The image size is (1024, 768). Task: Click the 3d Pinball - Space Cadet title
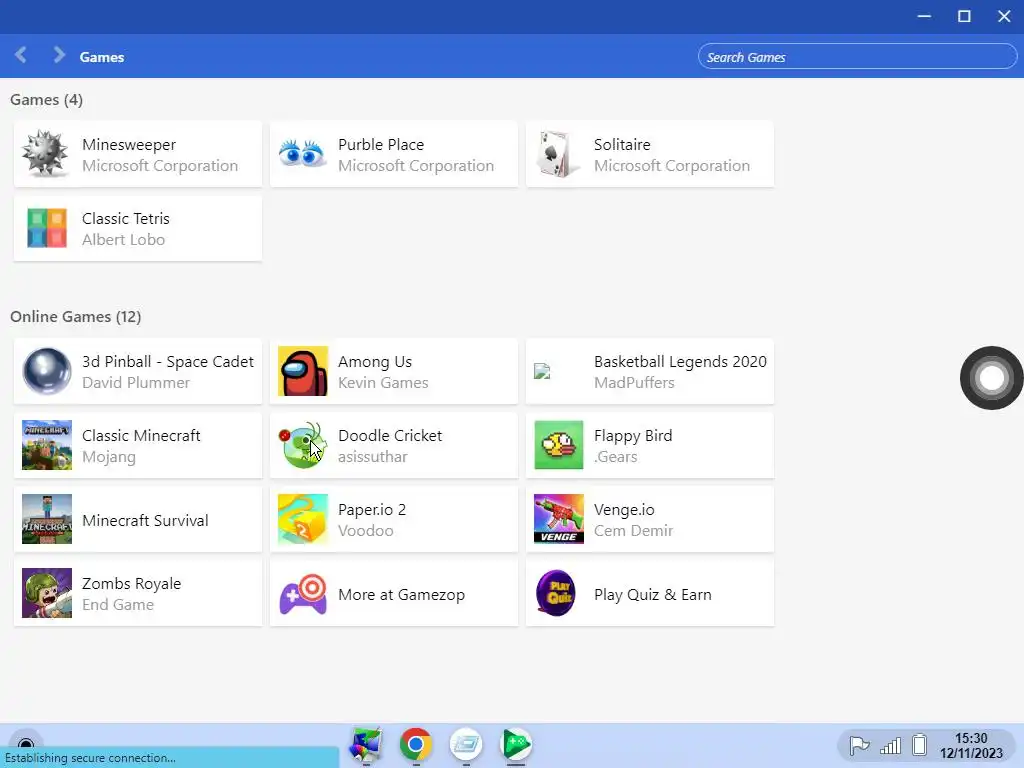tap(168, 361)
